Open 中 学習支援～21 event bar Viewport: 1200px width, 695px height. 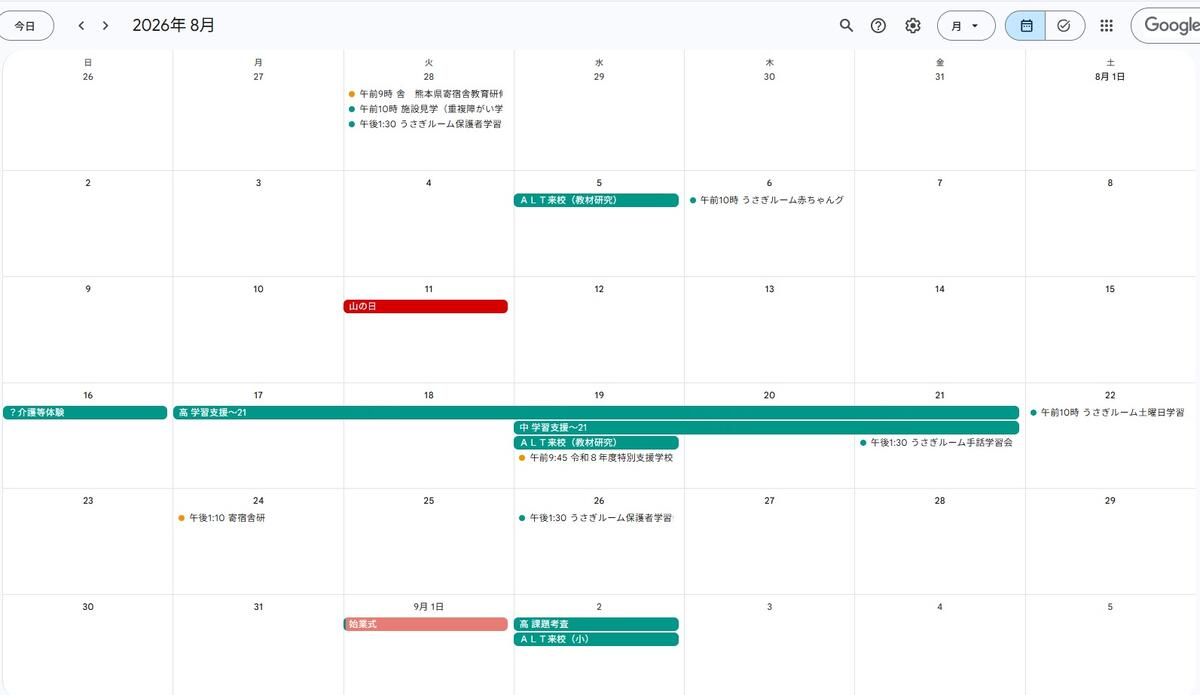click(766, 427)
